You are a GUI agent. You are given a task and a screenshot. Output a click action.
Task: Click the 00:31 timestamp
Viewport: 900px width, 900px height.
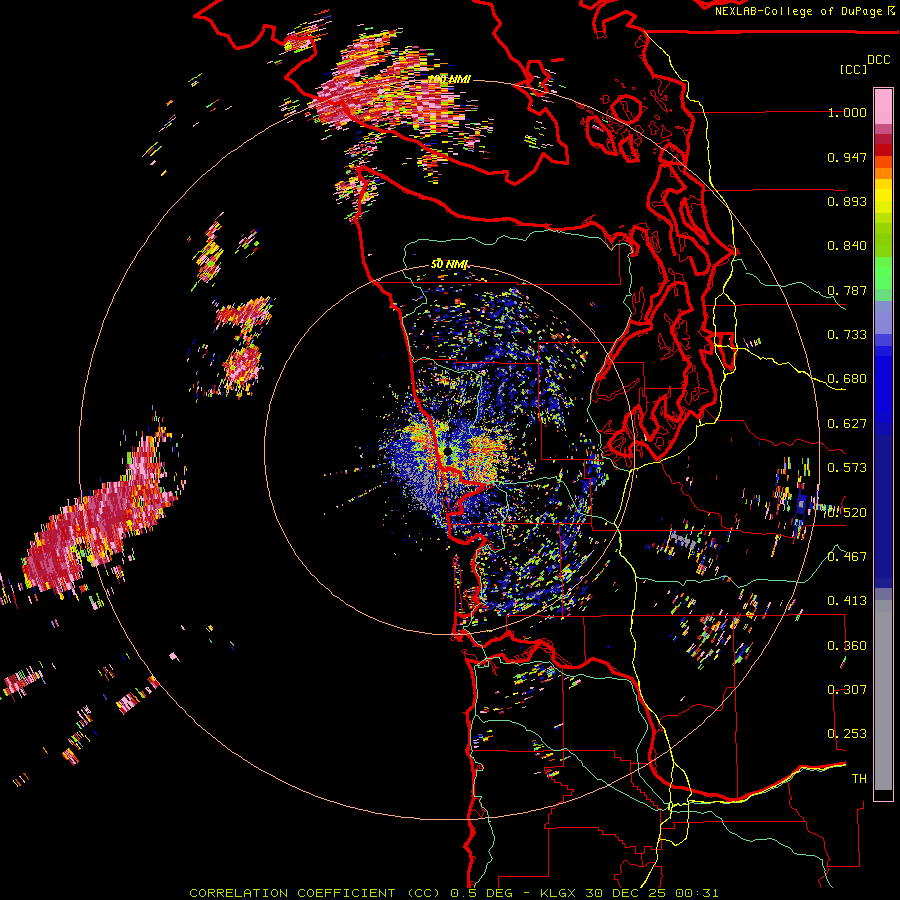point(697,893)
